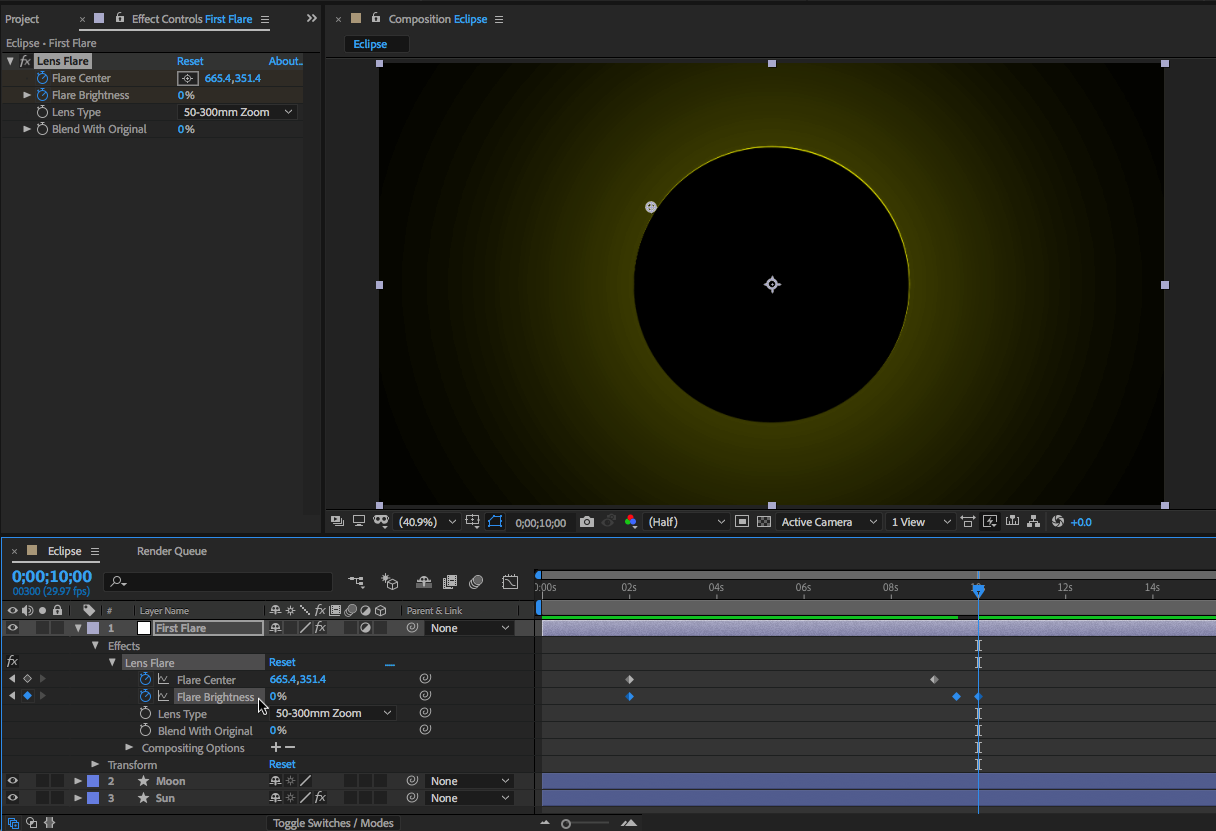Image resolution: width=1216 pixels, height=831 pixels.
Task: Open the Graph Editor in the timeline
Action: click(x=510, y=582)
